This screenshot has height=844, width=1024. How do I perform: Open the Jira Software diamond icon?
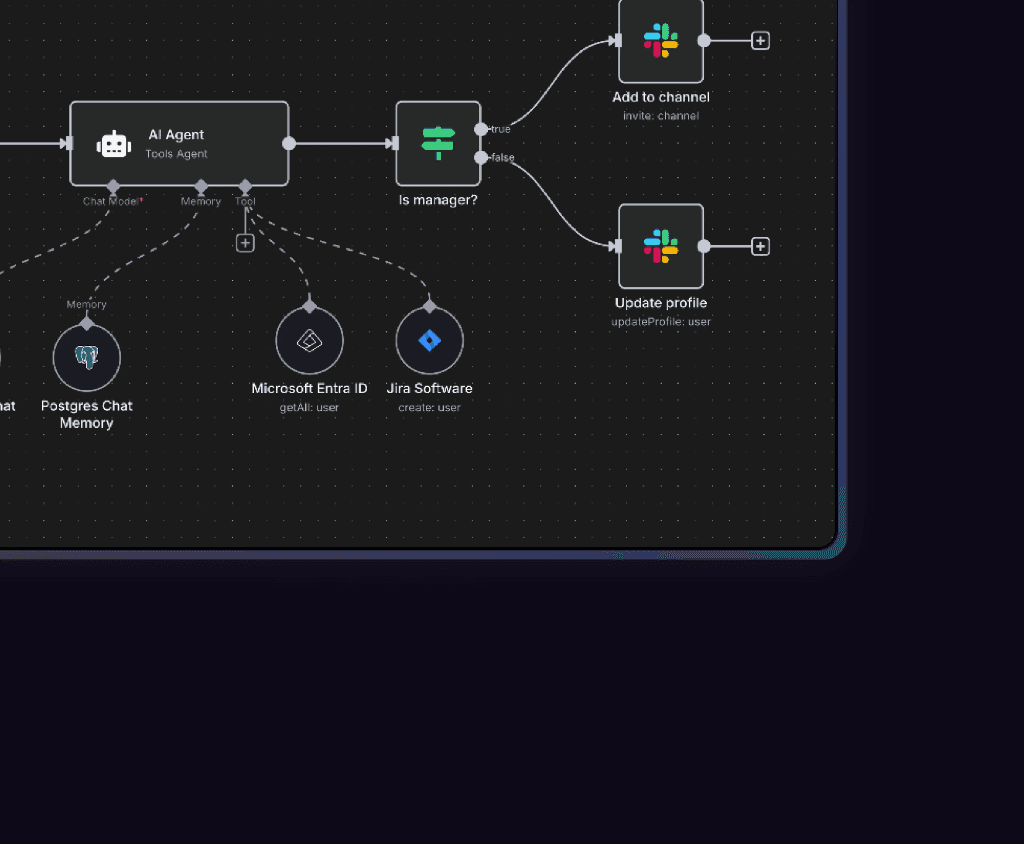pos(429,339)
